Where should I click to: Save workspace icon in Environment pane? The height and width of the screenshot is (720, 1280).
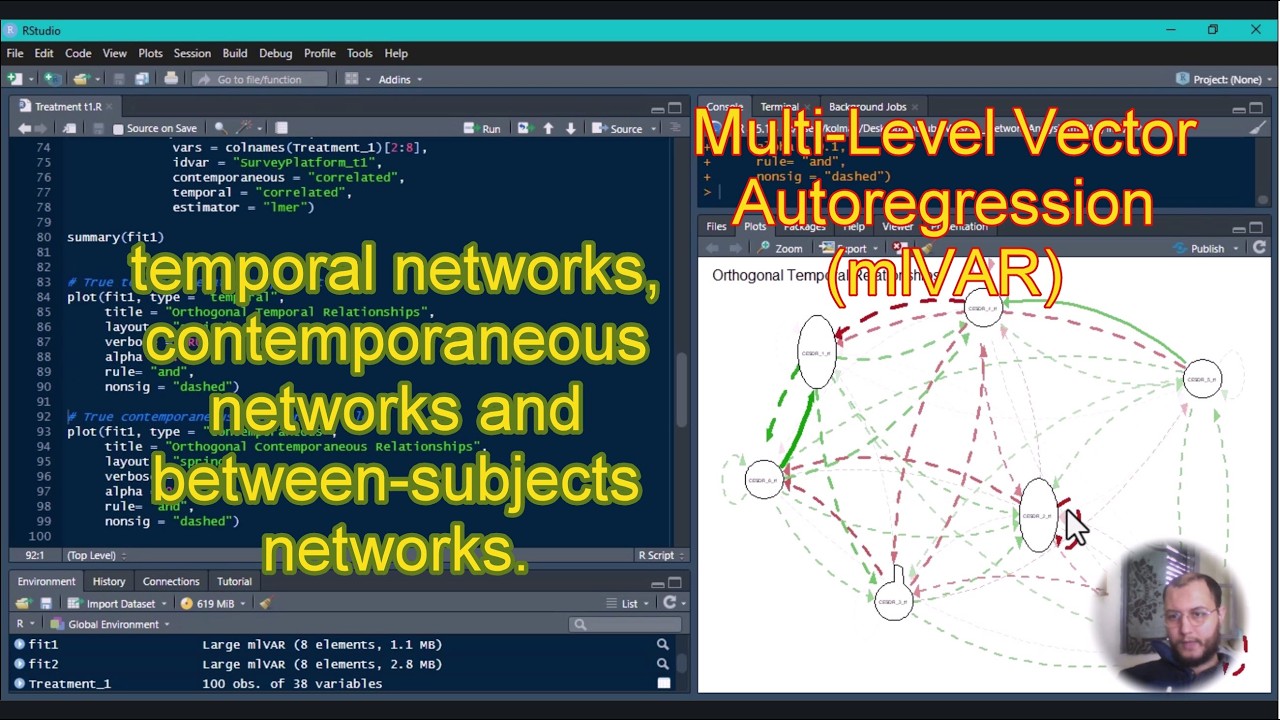click(x=46, y=603)
